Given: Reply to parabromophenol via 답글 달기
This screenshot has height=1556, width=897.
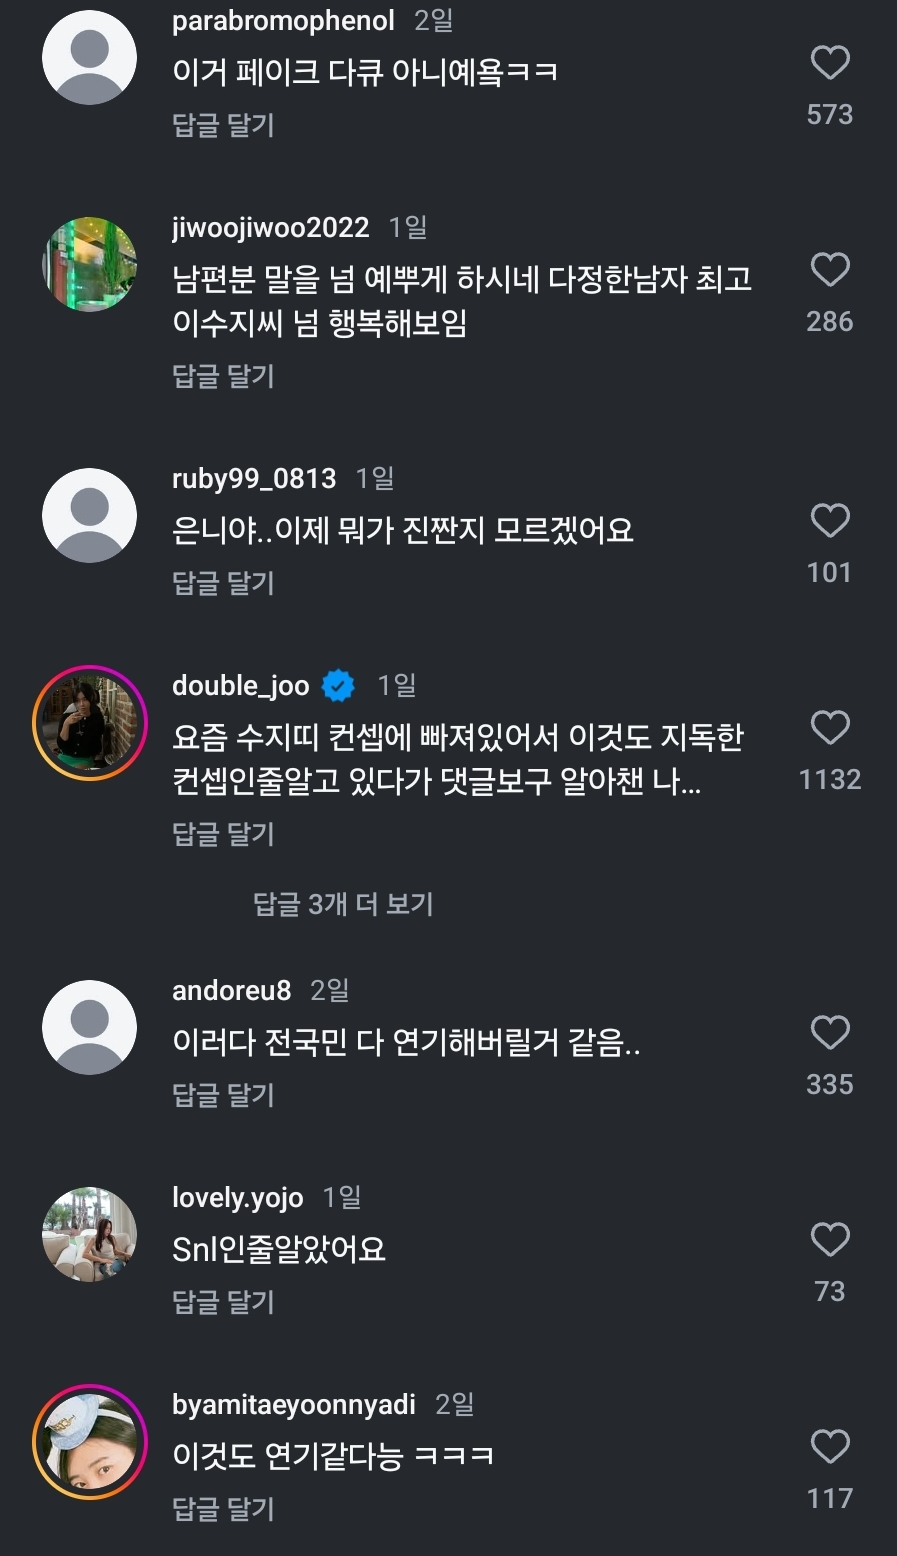Looking at the screenshot, I should [223, 125].
